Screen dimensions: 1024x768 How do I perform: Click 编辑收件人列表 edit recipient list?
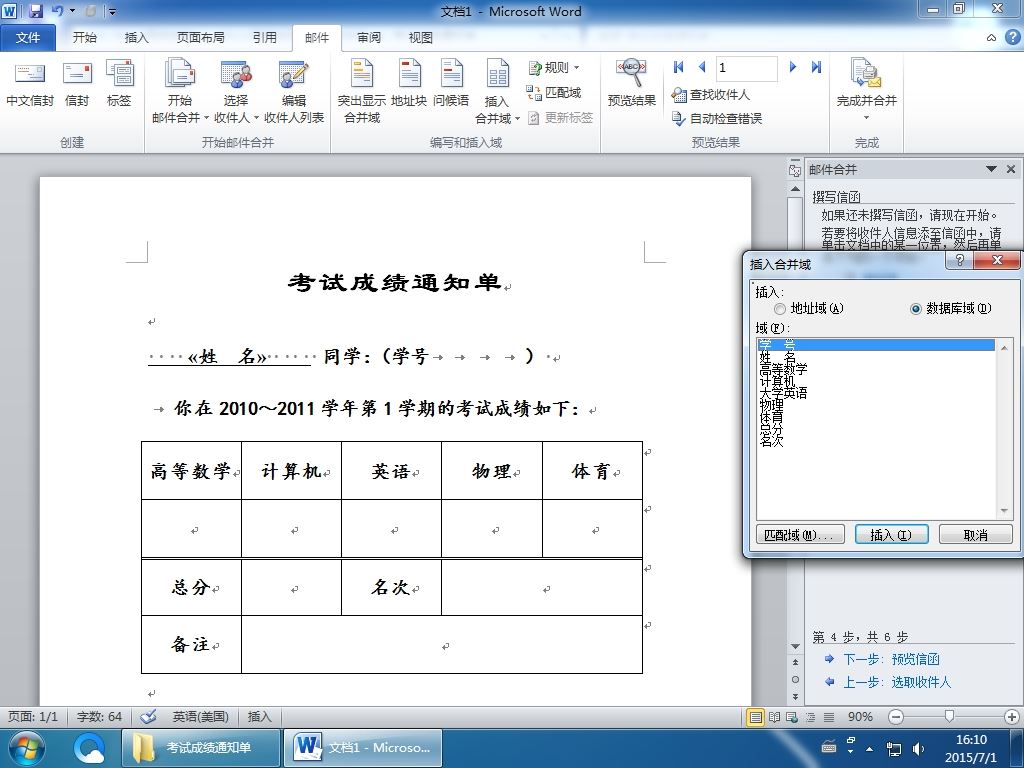pos(294,91)
